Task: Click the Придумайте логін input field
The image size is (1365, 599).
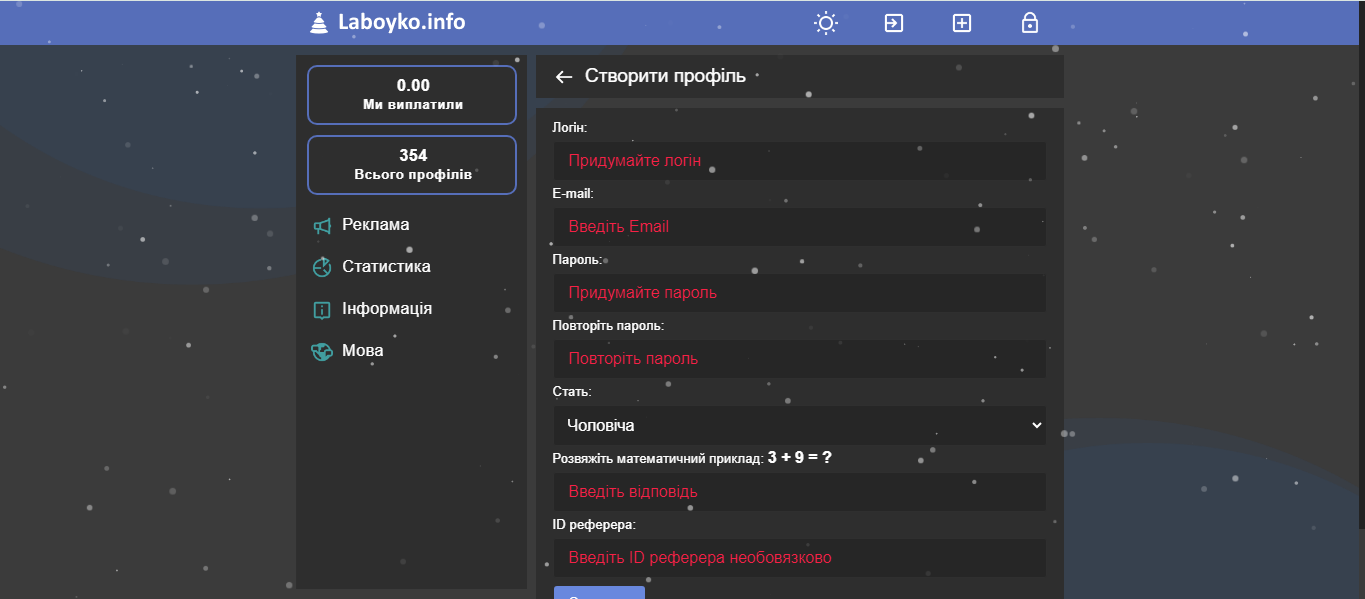Action: click(799, 161)
